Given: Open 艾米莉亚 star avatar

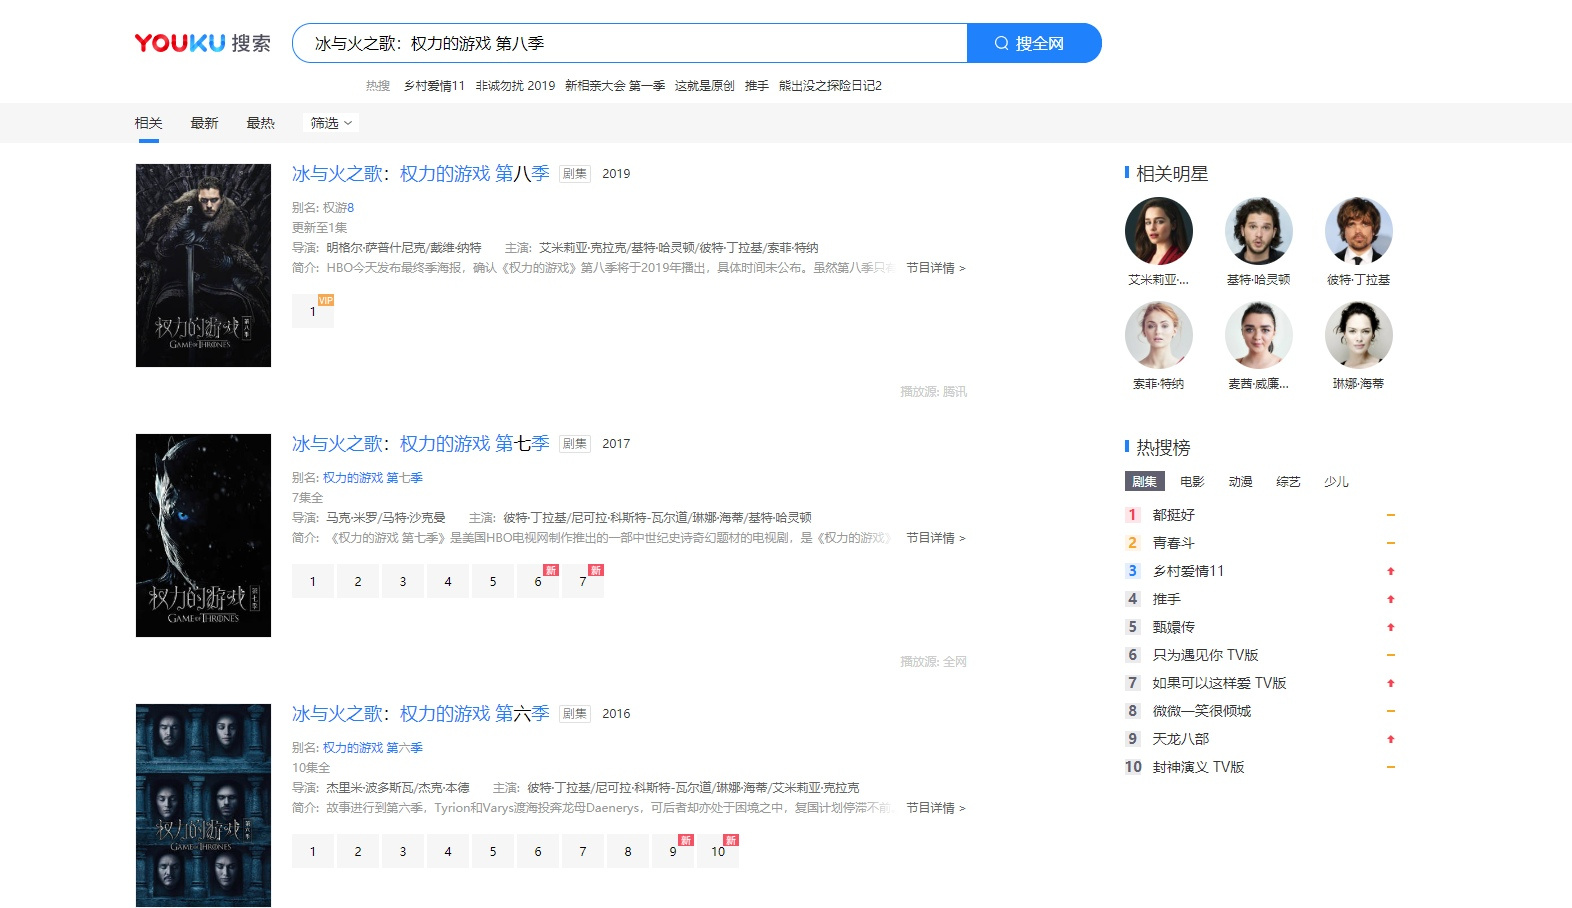Looking at the screenshot, I should click(x=1158, y=231).
